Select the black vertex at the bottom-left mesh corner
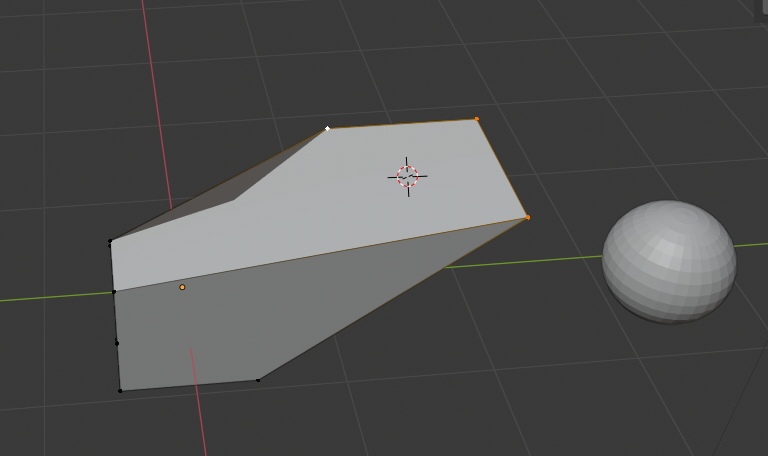Screen dimensions: 768x456 coord(120,391)
